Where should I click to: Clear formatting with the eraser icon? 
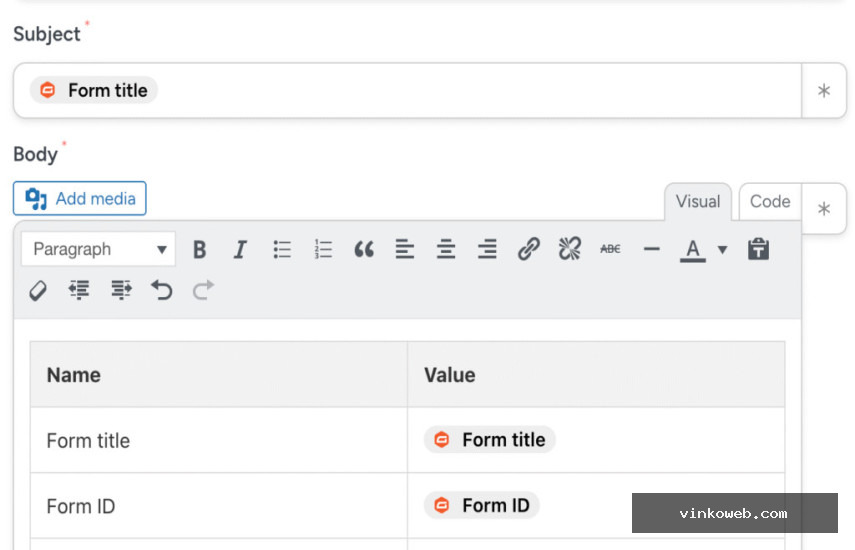click(38, 291)
